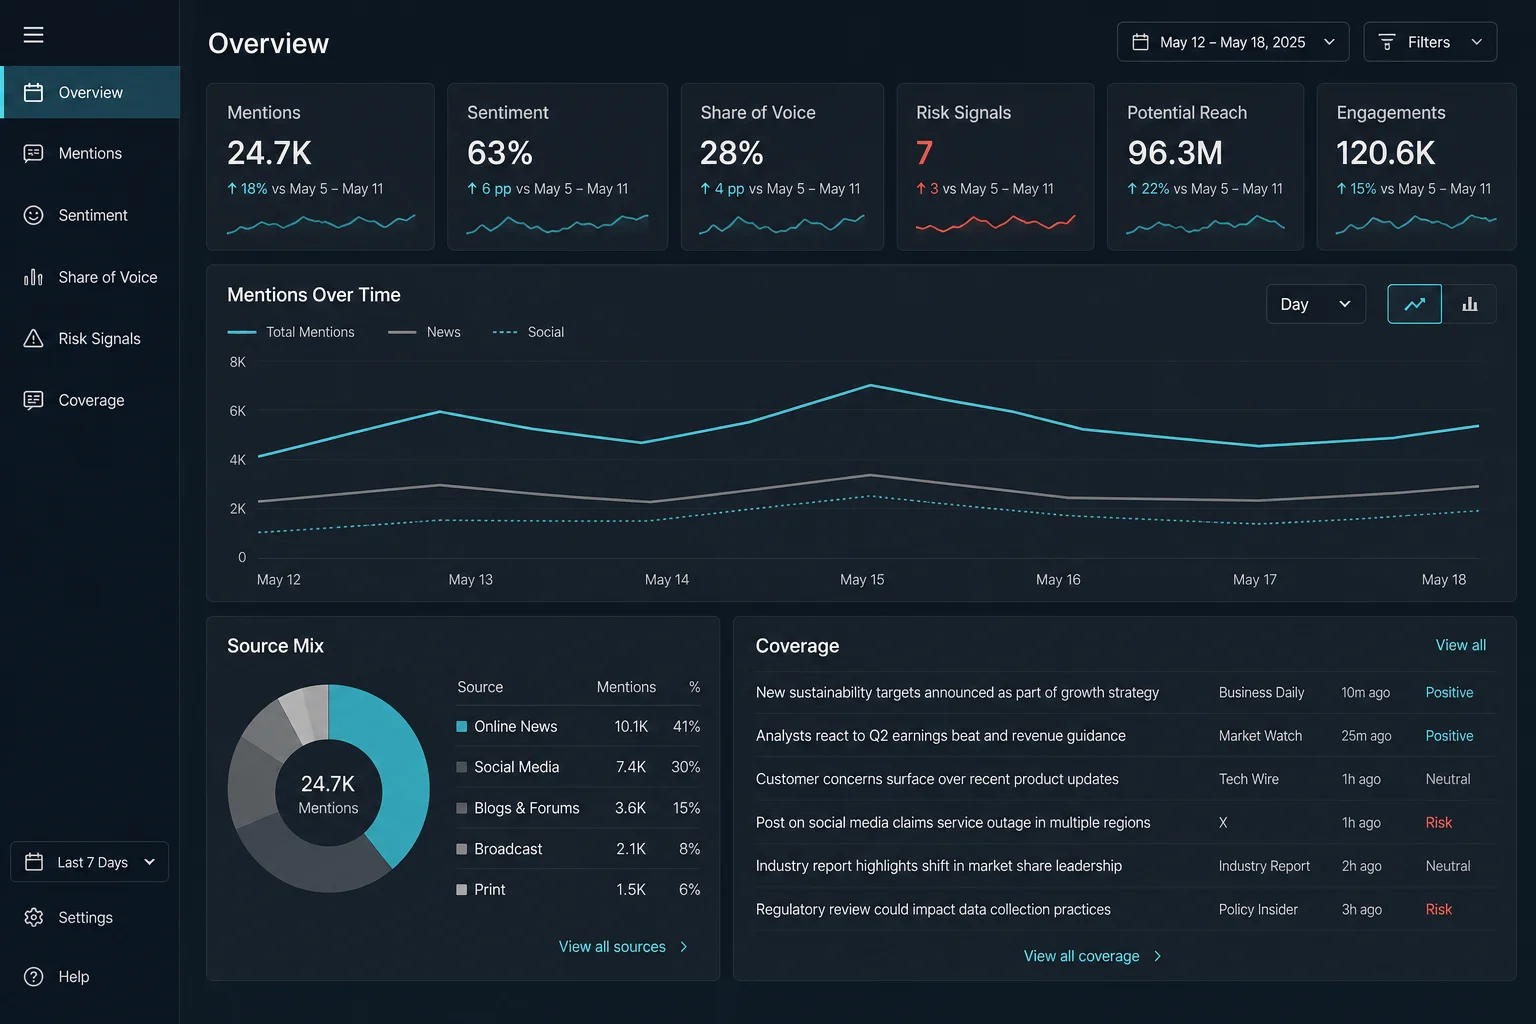Go to Overview in sidebar
The width and height of the screenshot is (1536, 1024).
(90, 92)
